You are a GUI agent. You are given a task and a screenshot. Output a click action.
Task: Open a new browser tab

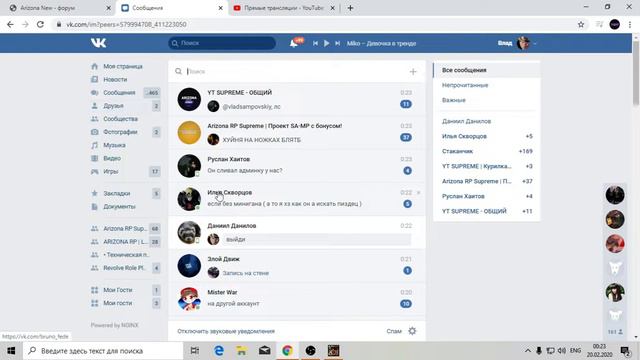click(350, 8)
